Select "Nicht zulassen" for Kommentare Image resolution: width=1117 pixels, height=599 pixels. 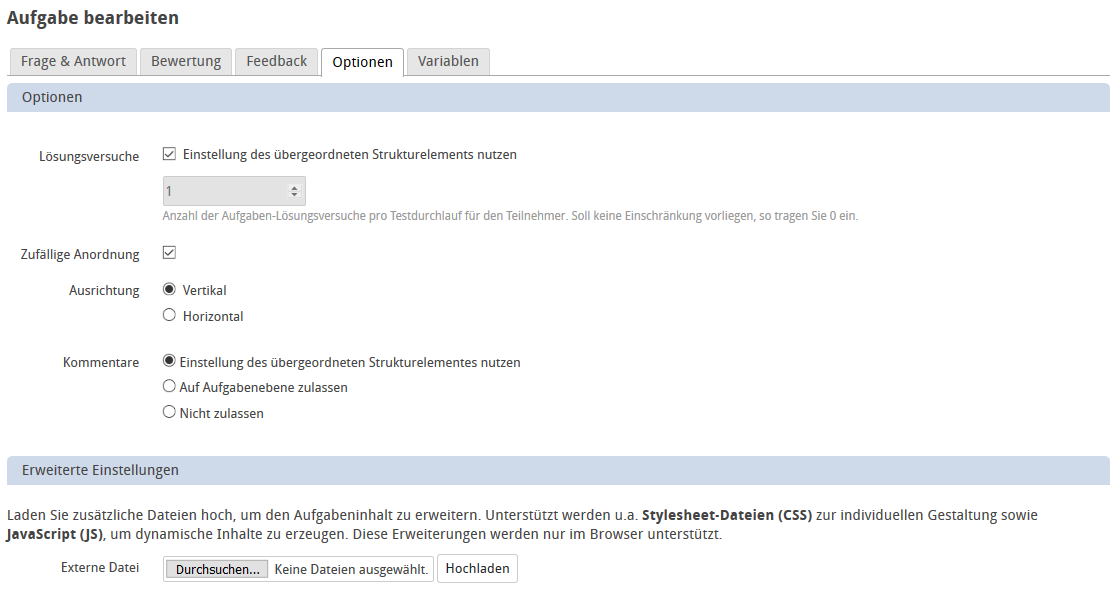coord(169,412)
